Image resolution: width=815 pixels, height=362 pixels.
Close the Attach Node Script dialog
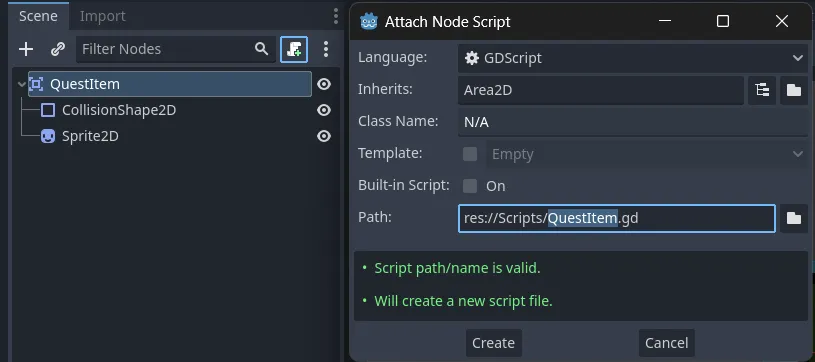click(782, 21)
